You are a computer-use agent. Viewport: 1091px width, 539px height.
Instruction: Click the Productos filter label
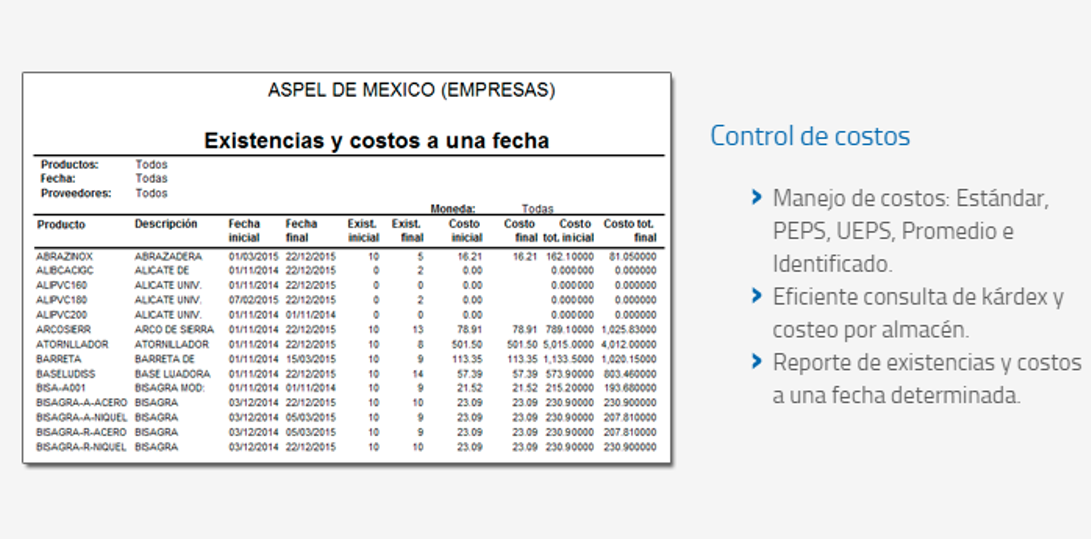[x=69, y=164]
